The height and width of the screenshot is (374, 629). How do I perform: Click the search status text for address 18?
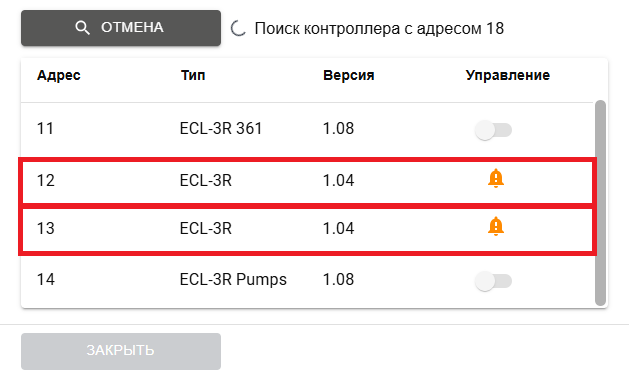pyautogui.click(x=379, y=28)
